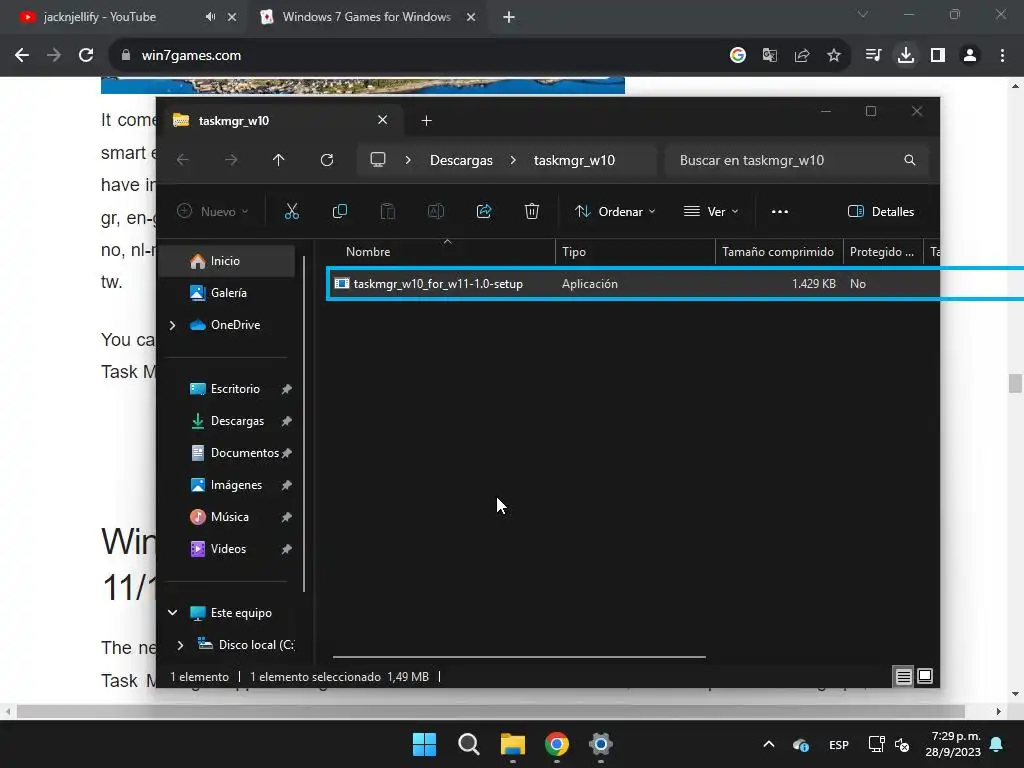Select OneDrive in the navigation pane

pyautogui.click(x=226, y=325)
